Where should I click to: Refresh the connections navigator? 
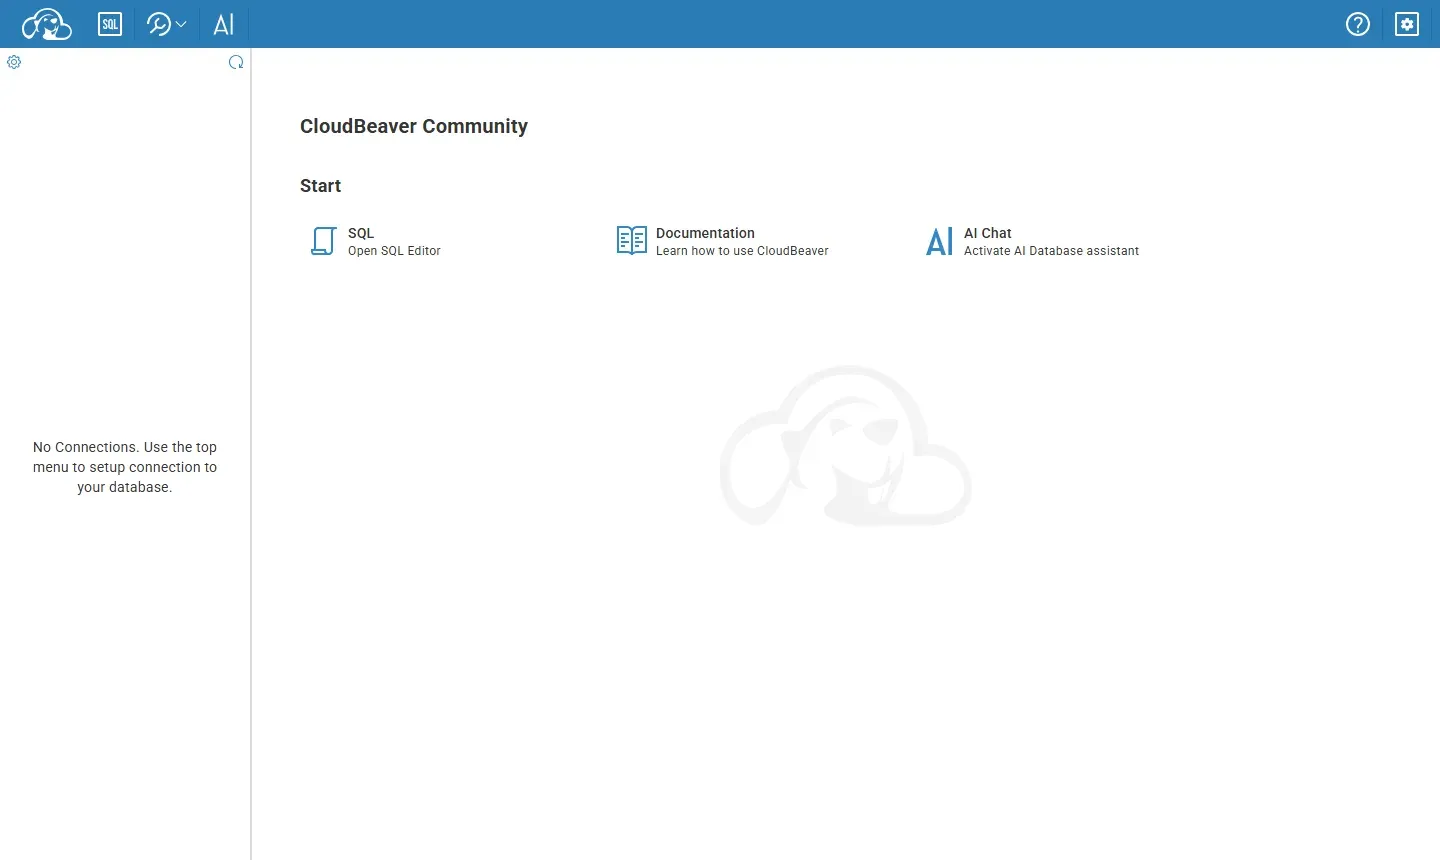236,62
